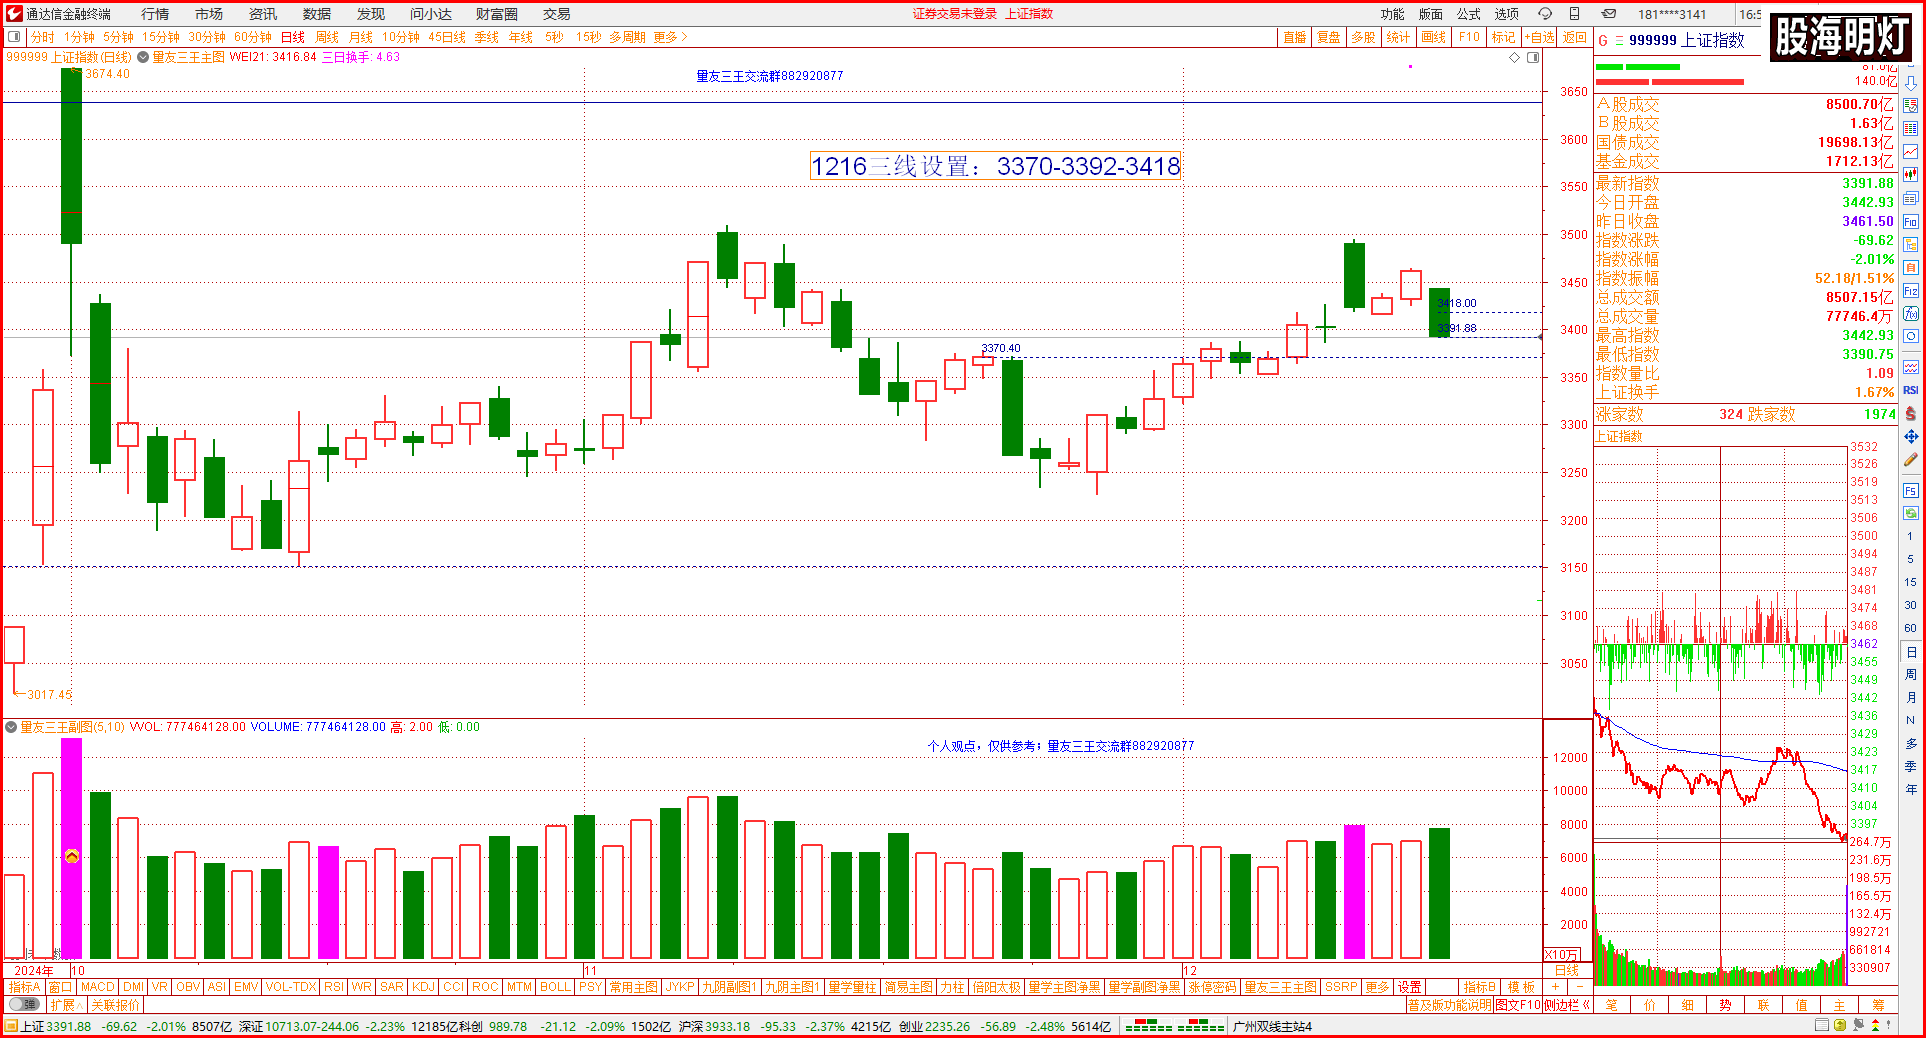The image size is (1926, 1038).
Task: Expand the 更多 periods list
Action: point(670,37)
